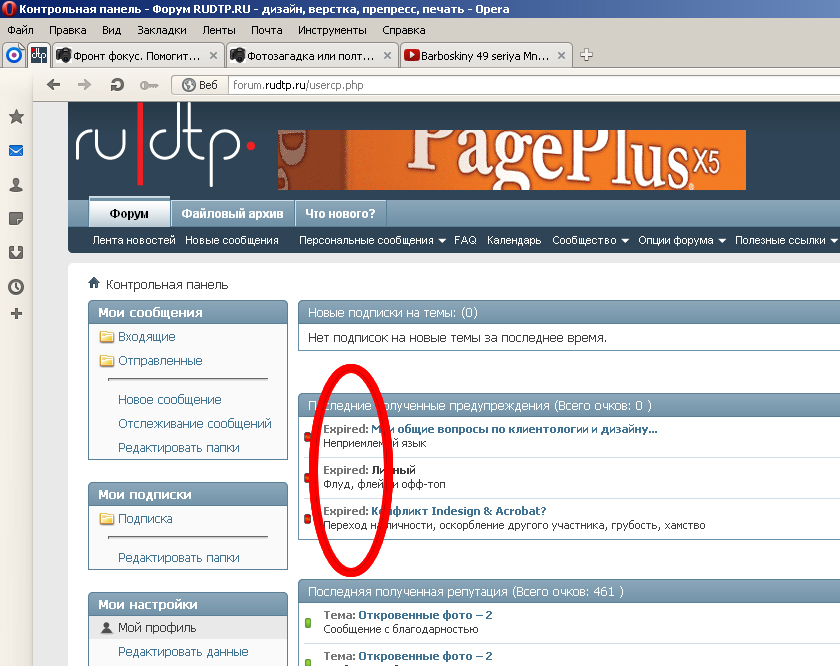Open Редактировать папки under Мои подписки
Image resolution: width=840 pixels, height=666 pixels.
coord(179,558)
